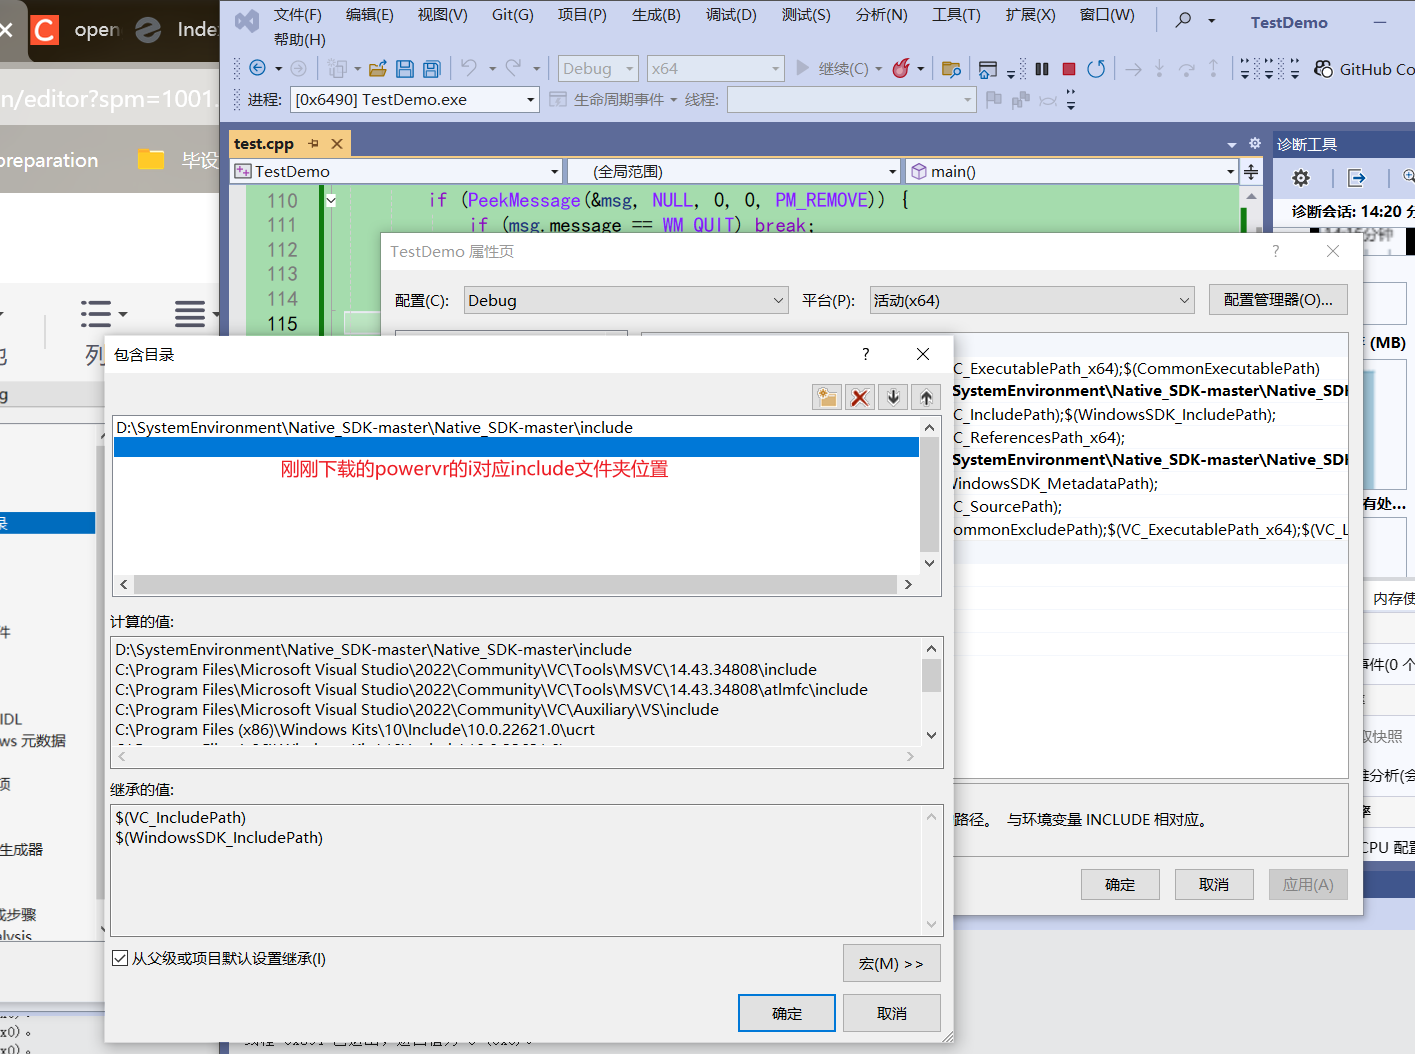Image resolution: width=1415 pixels, height=1054 pixels.
Task: Close the test.cpp editor tab
Action: pyautogui.click(x=337, y=143)
